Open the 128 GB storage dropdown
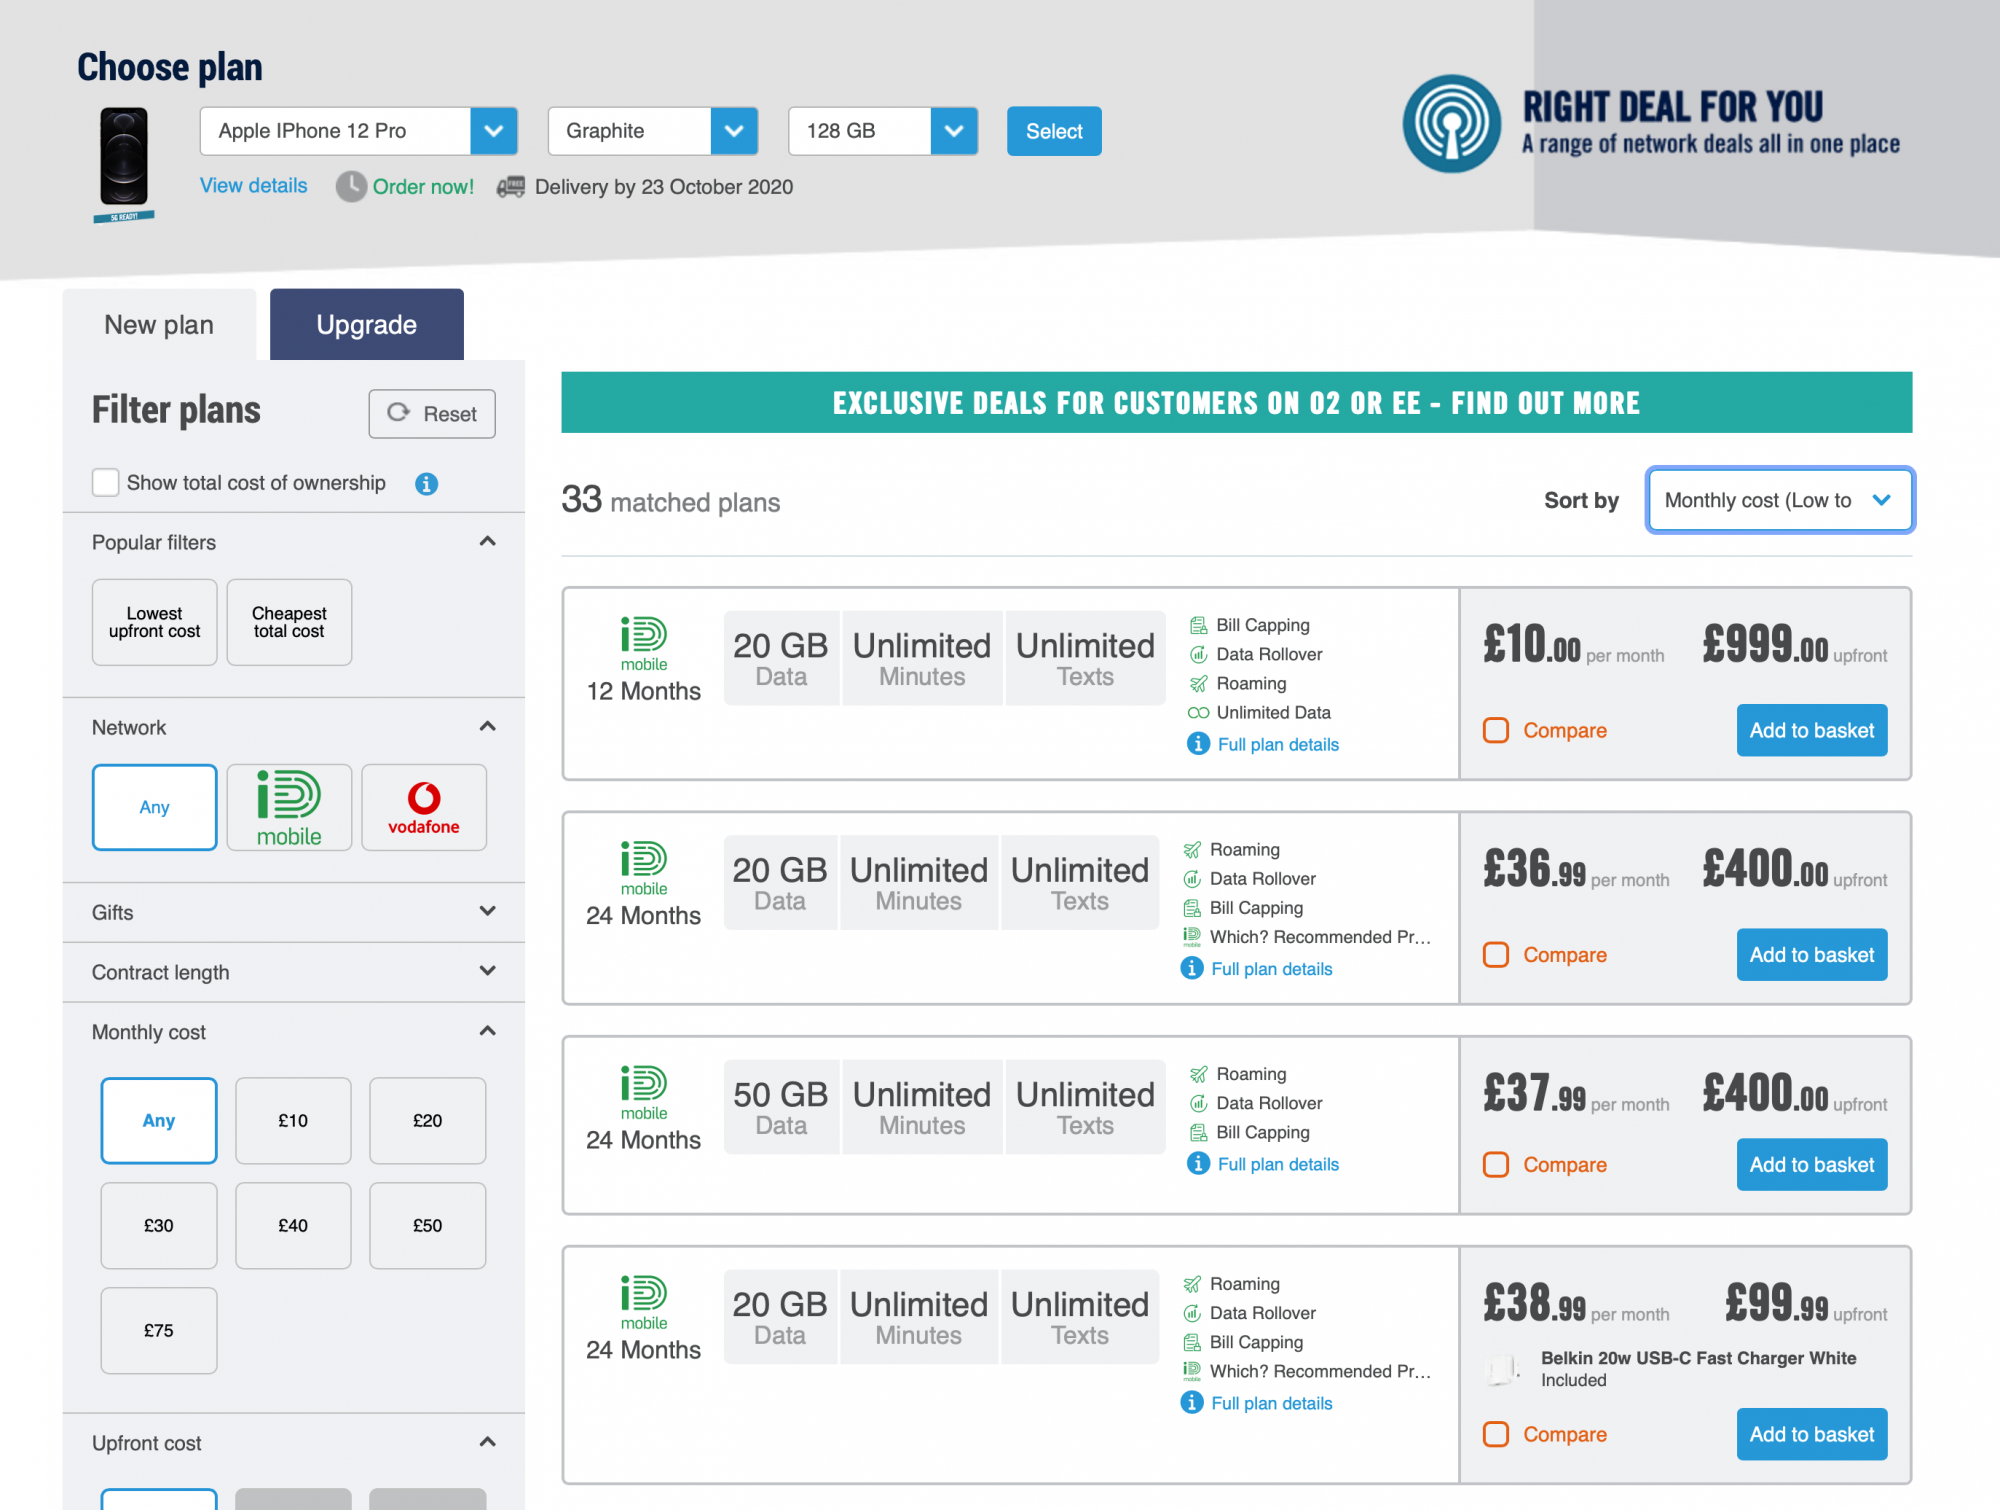The width and height of the screenshot is (2000, 1510). (x=883, y=131)
